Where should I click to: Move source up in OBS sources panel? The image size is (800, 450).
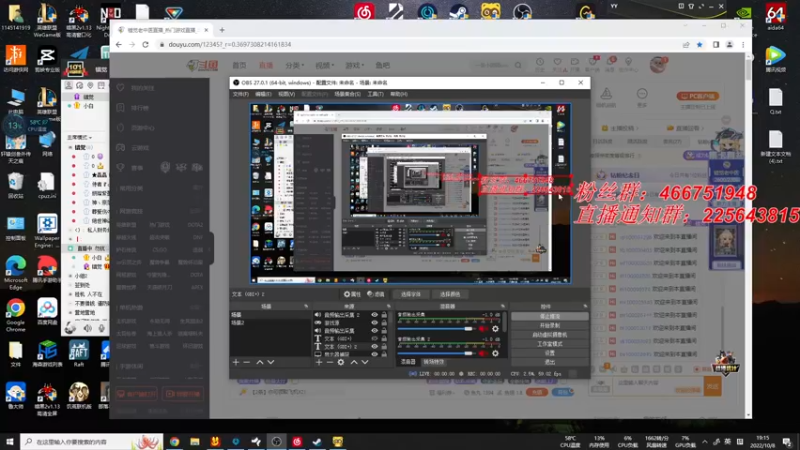(354, 362)
